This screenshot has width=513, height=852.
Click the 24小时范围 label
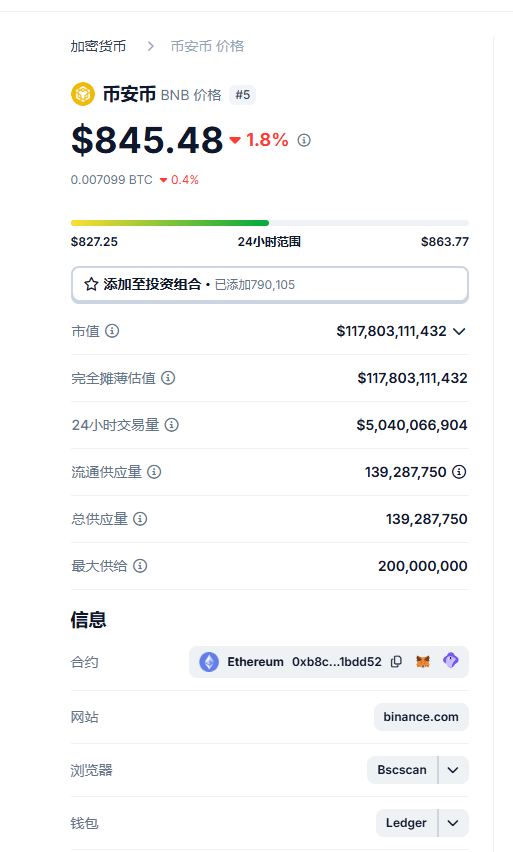click(x=269, y=242)
